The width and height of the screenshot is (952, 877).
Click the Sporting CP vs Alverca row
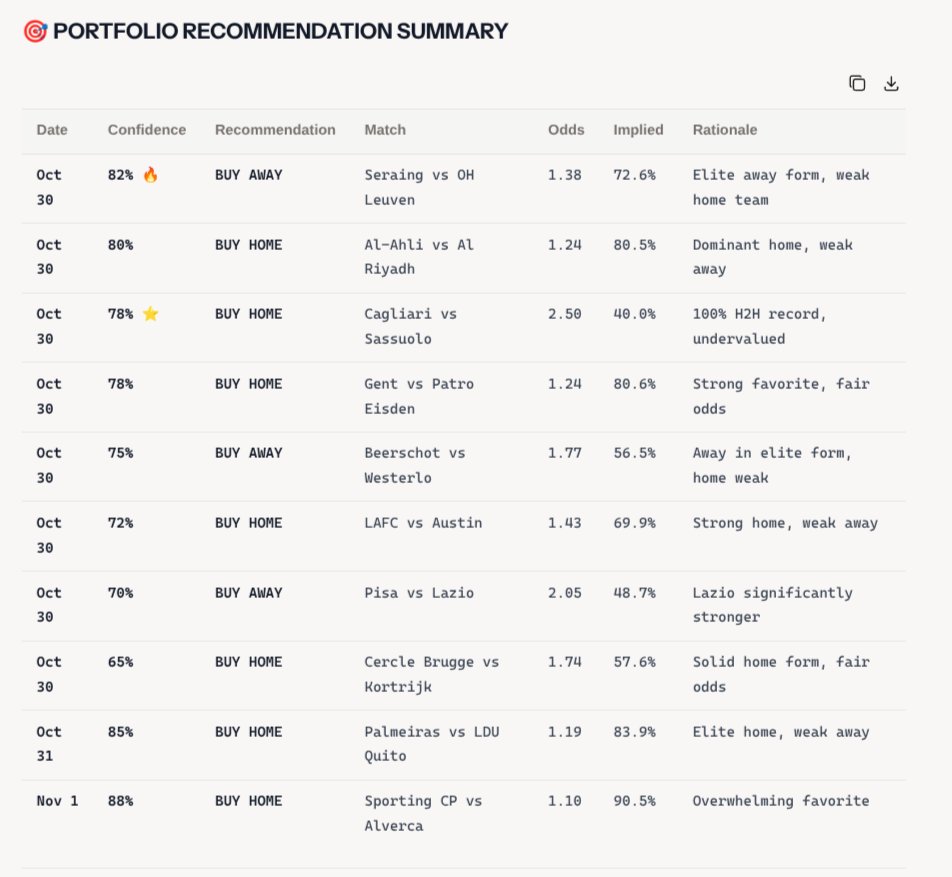(416, 813)
